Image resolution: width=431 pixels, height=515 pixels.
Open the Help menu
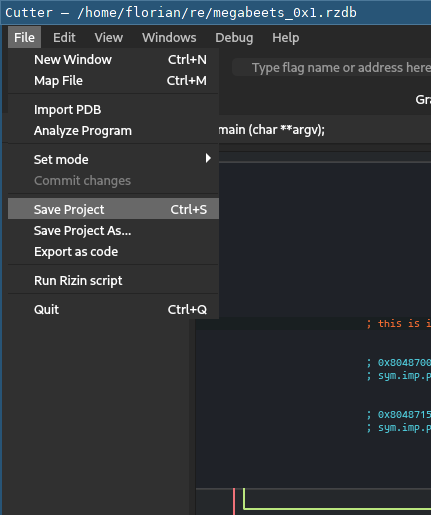[286, 37]
